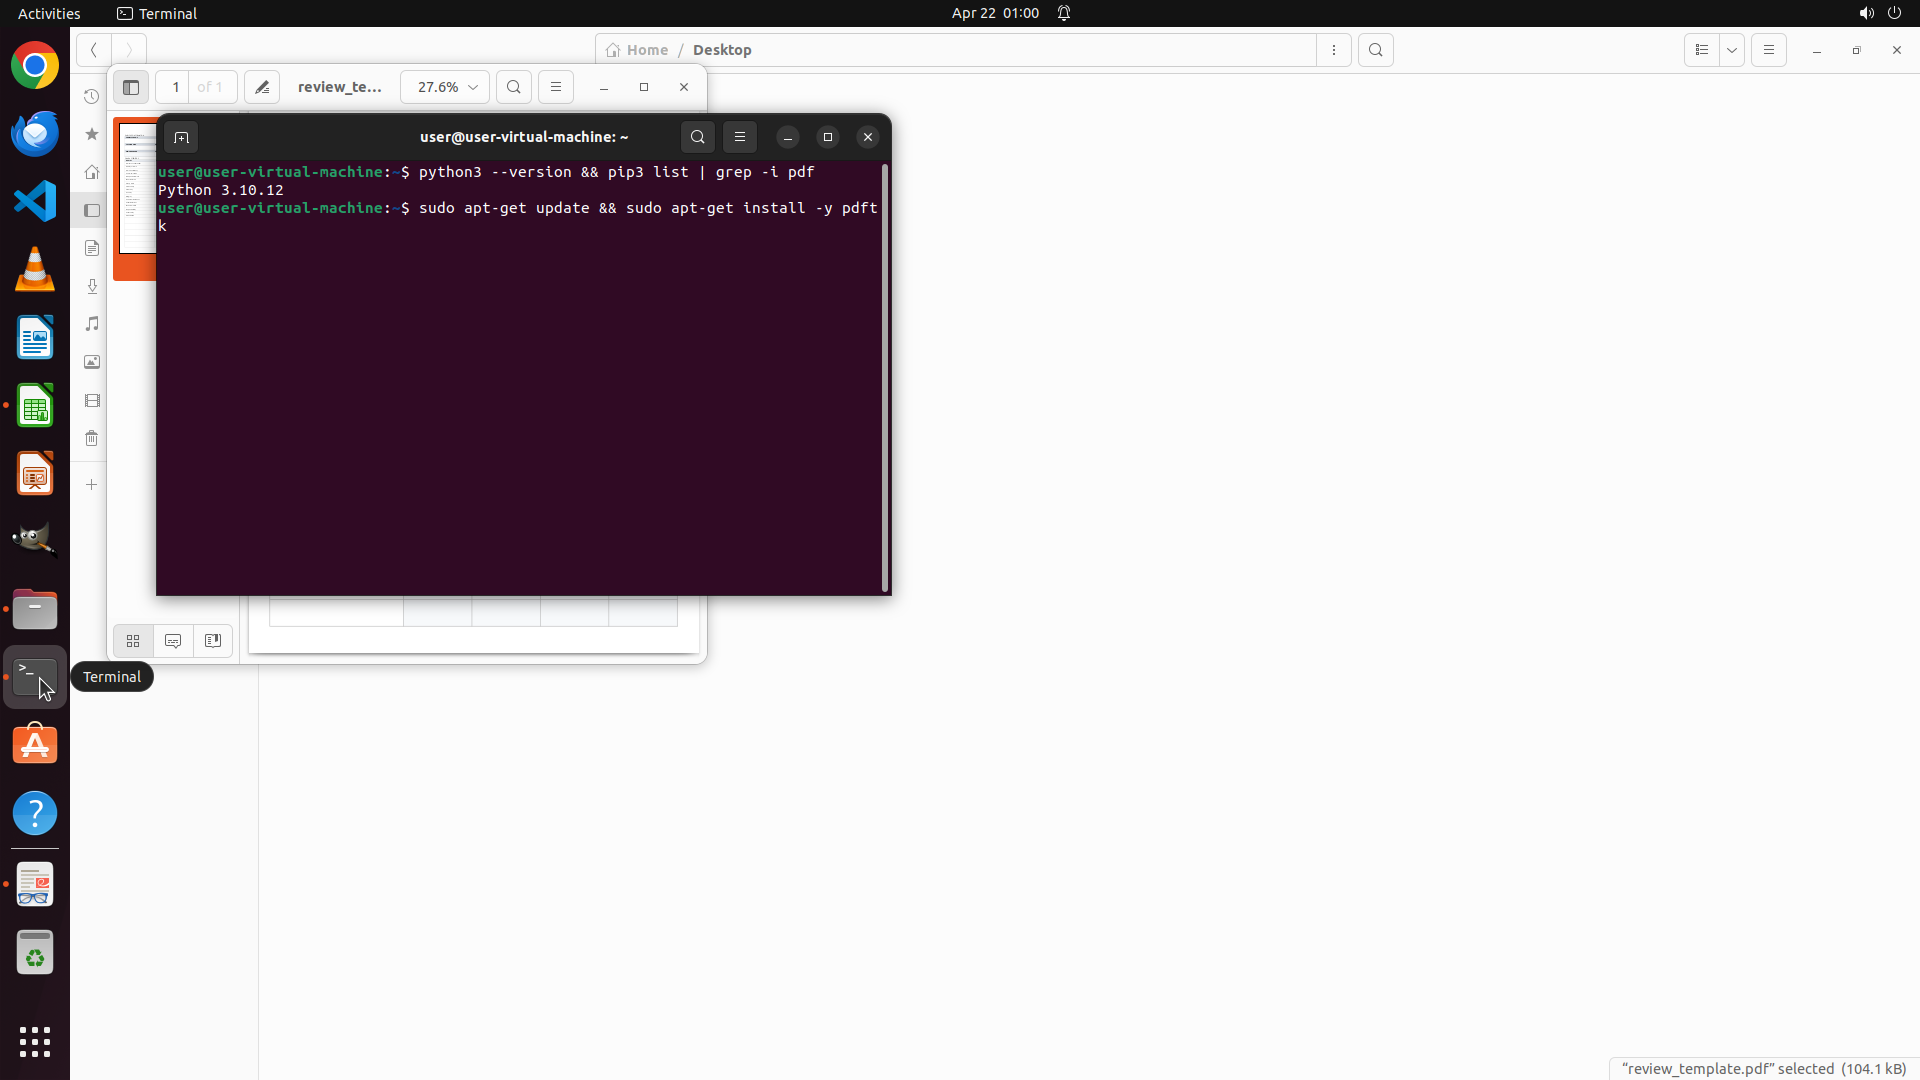The width and height of the screenshot is (1920, 1080).
Task: Switch sidebar to bookmarks view
Action: tap(213, 641)
